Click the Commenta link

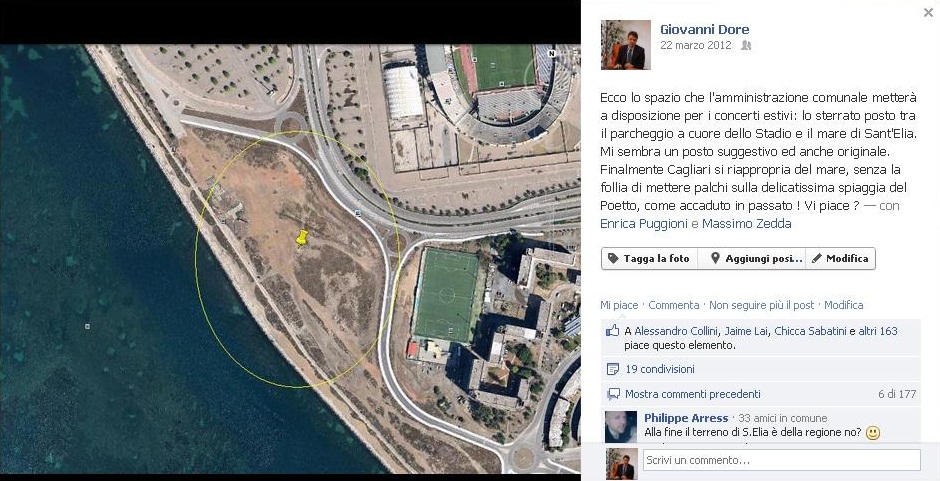tap(674, 305)
